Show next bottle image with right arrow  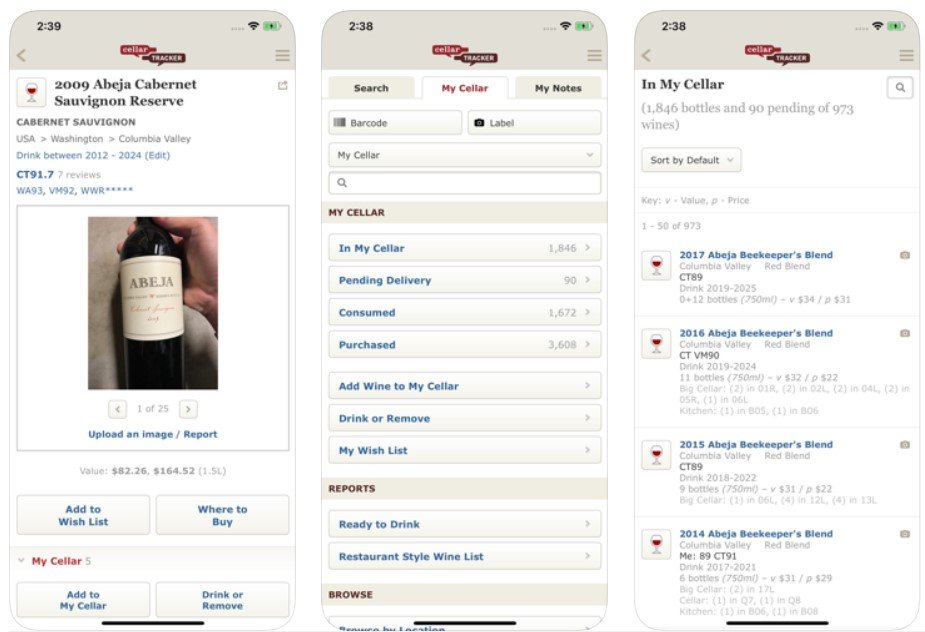pyautogui.click(x=188, y=409)
